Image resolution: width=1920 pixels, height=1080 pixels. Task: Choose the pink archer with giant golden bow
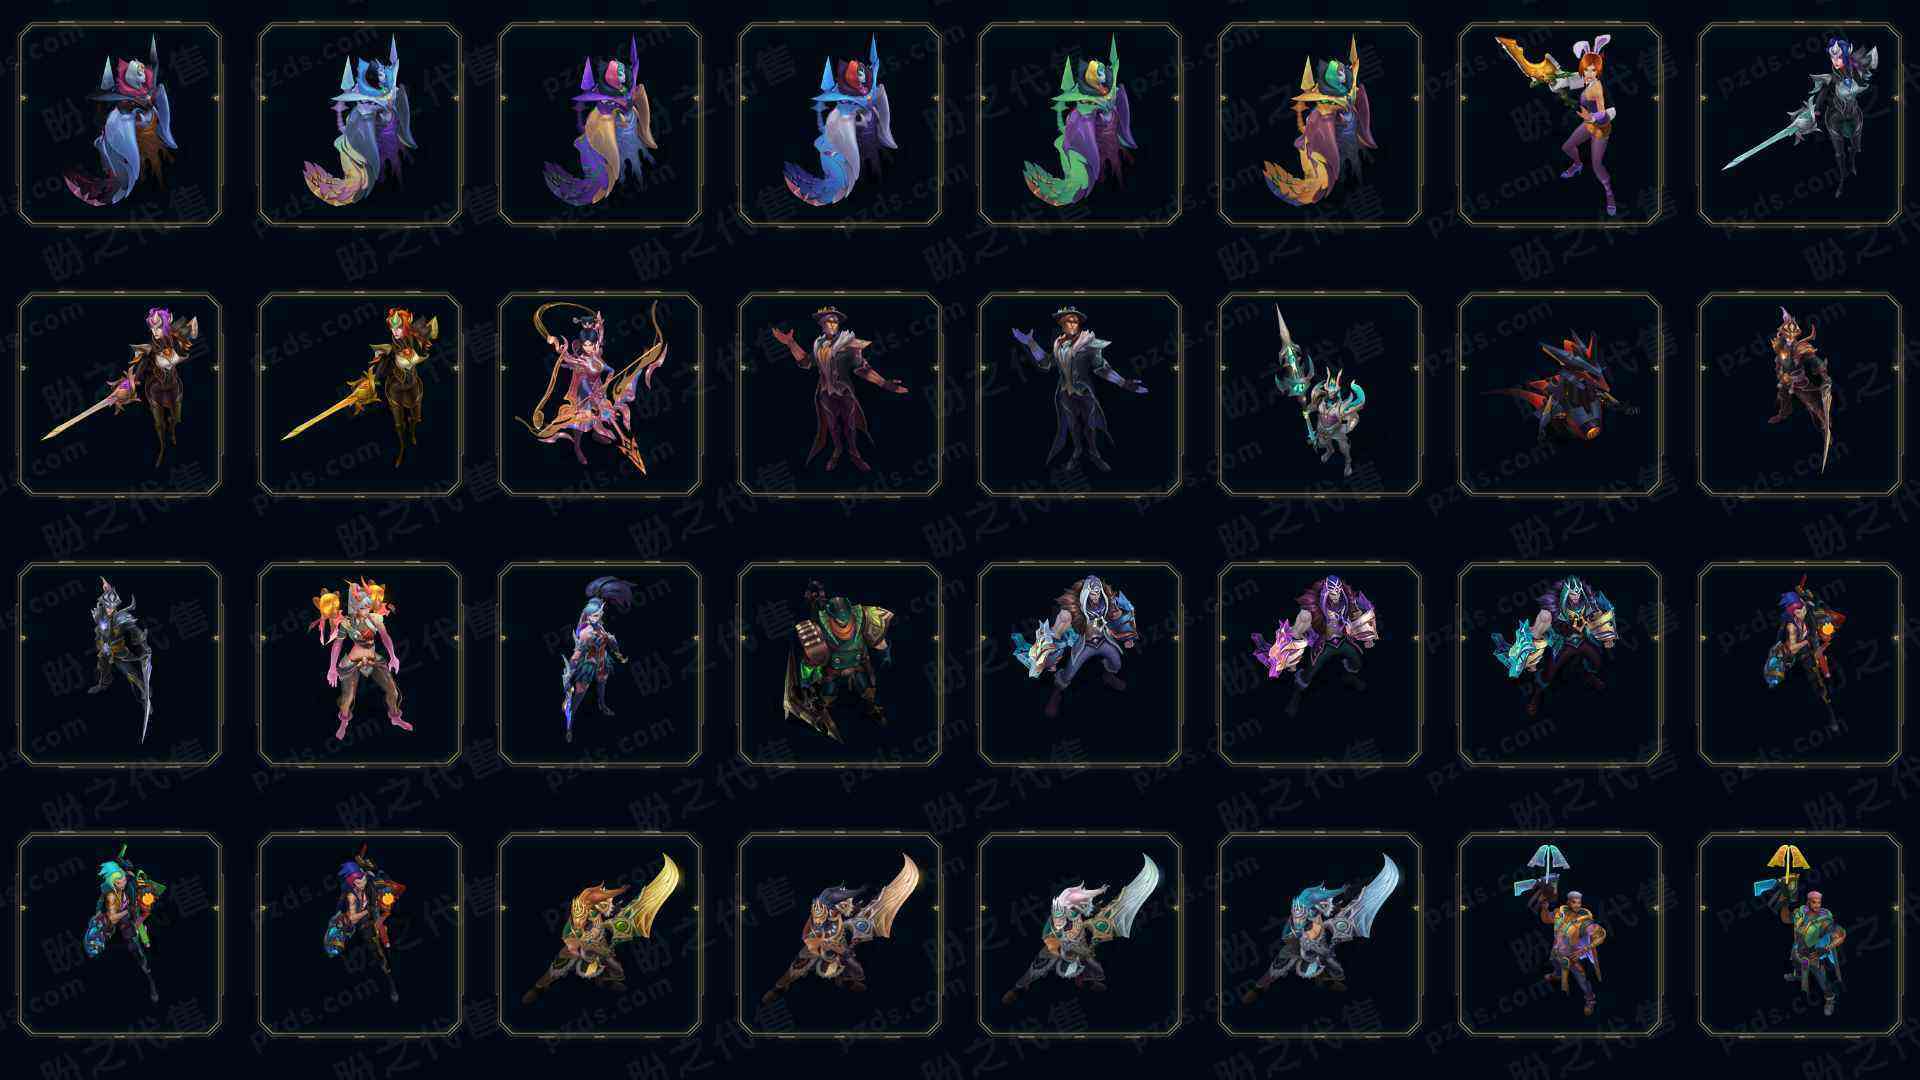click(600, 394)
